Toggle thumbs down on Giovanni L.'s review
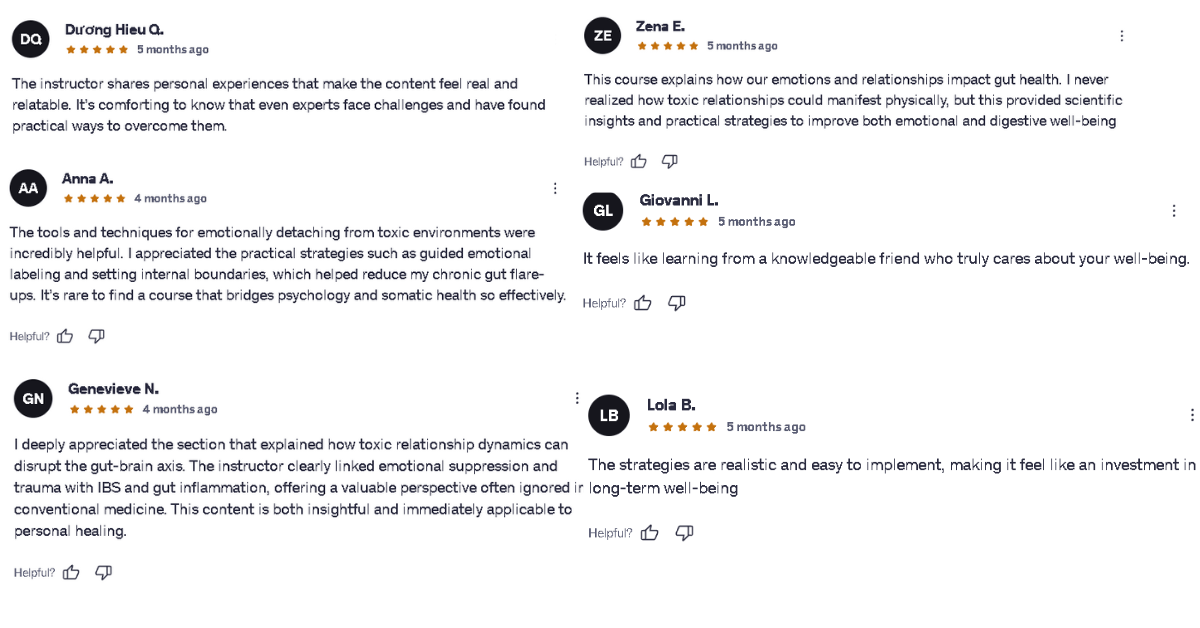Image resolution: width=1200 pixels, height=628 pixels. tap(676, 303)
